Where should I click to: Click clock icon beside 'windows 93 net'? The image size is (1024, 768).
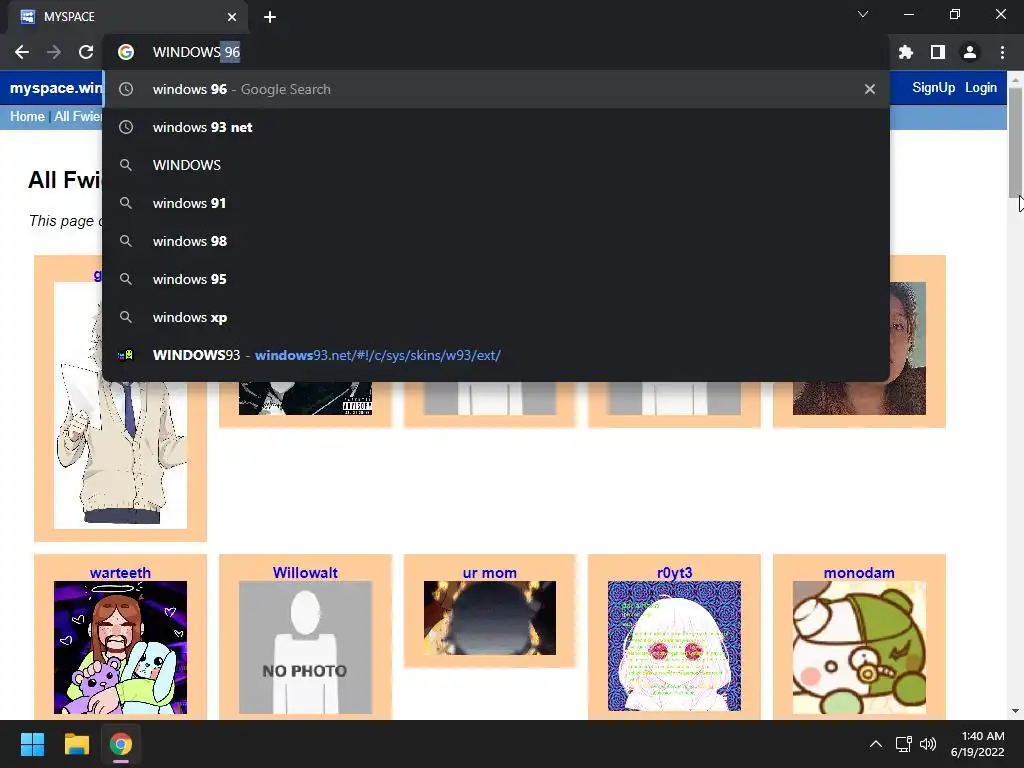126,127
